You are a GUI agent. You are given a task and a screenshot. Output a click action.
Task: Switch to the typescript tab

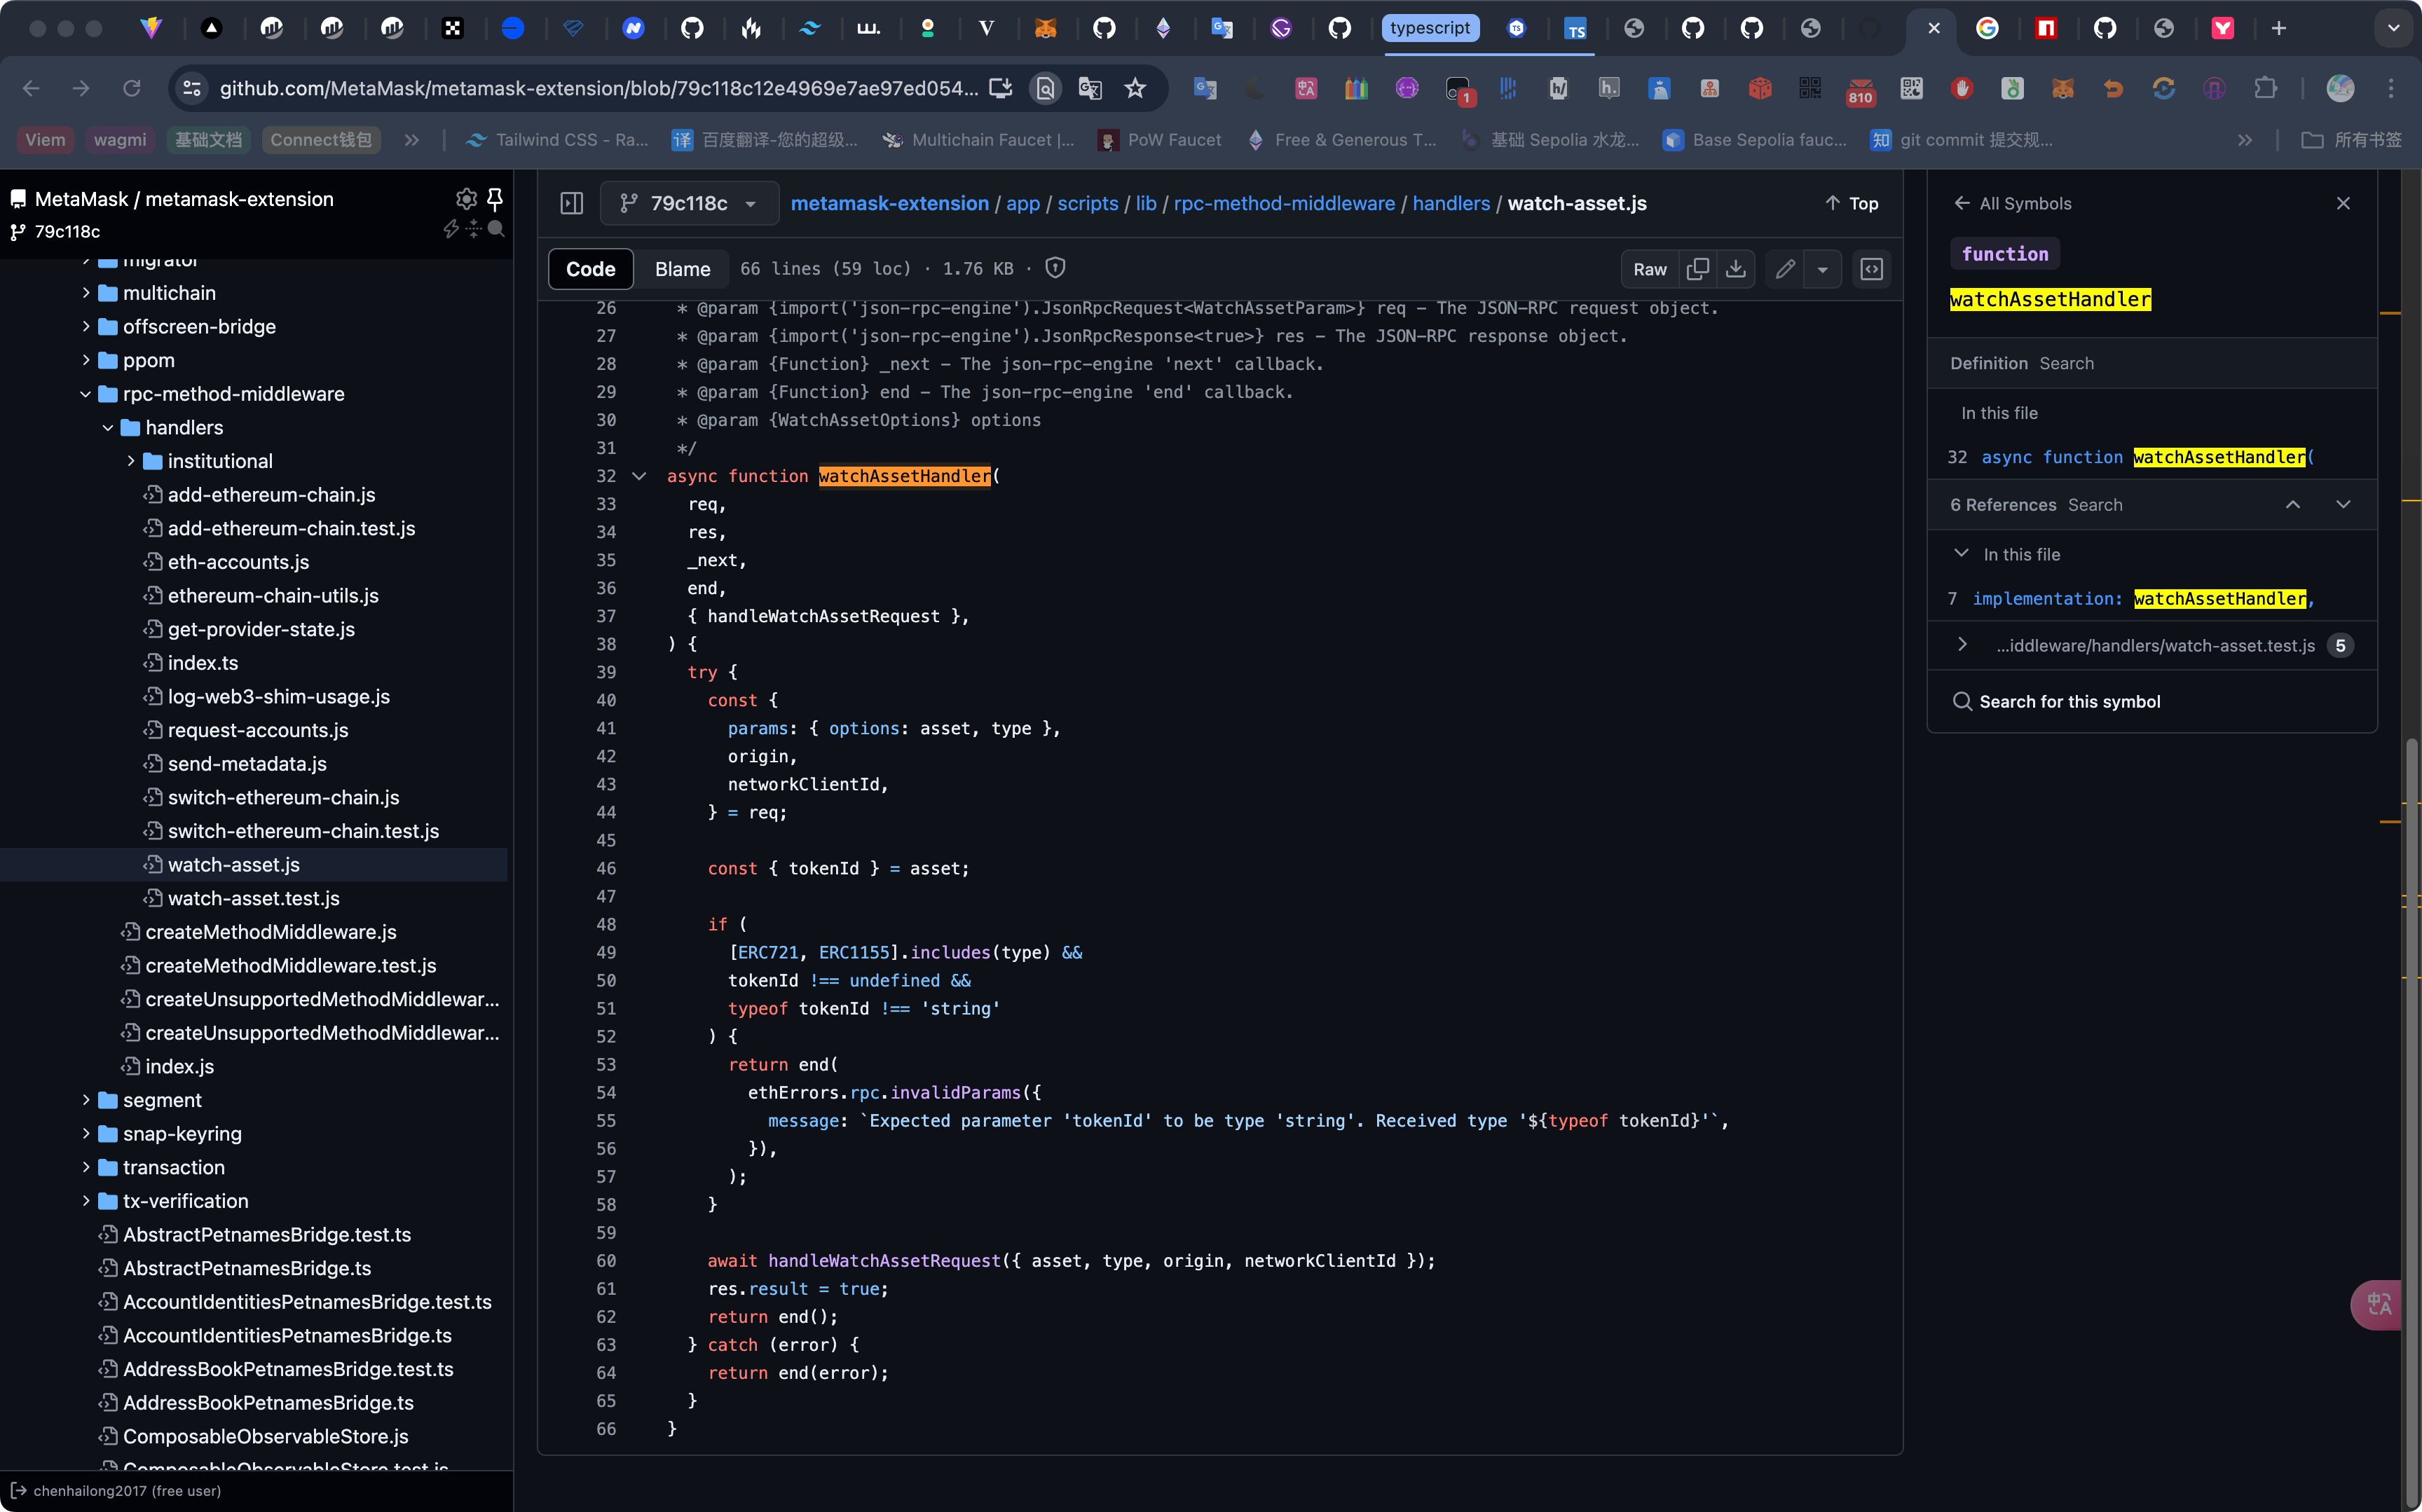(1430, 28)
